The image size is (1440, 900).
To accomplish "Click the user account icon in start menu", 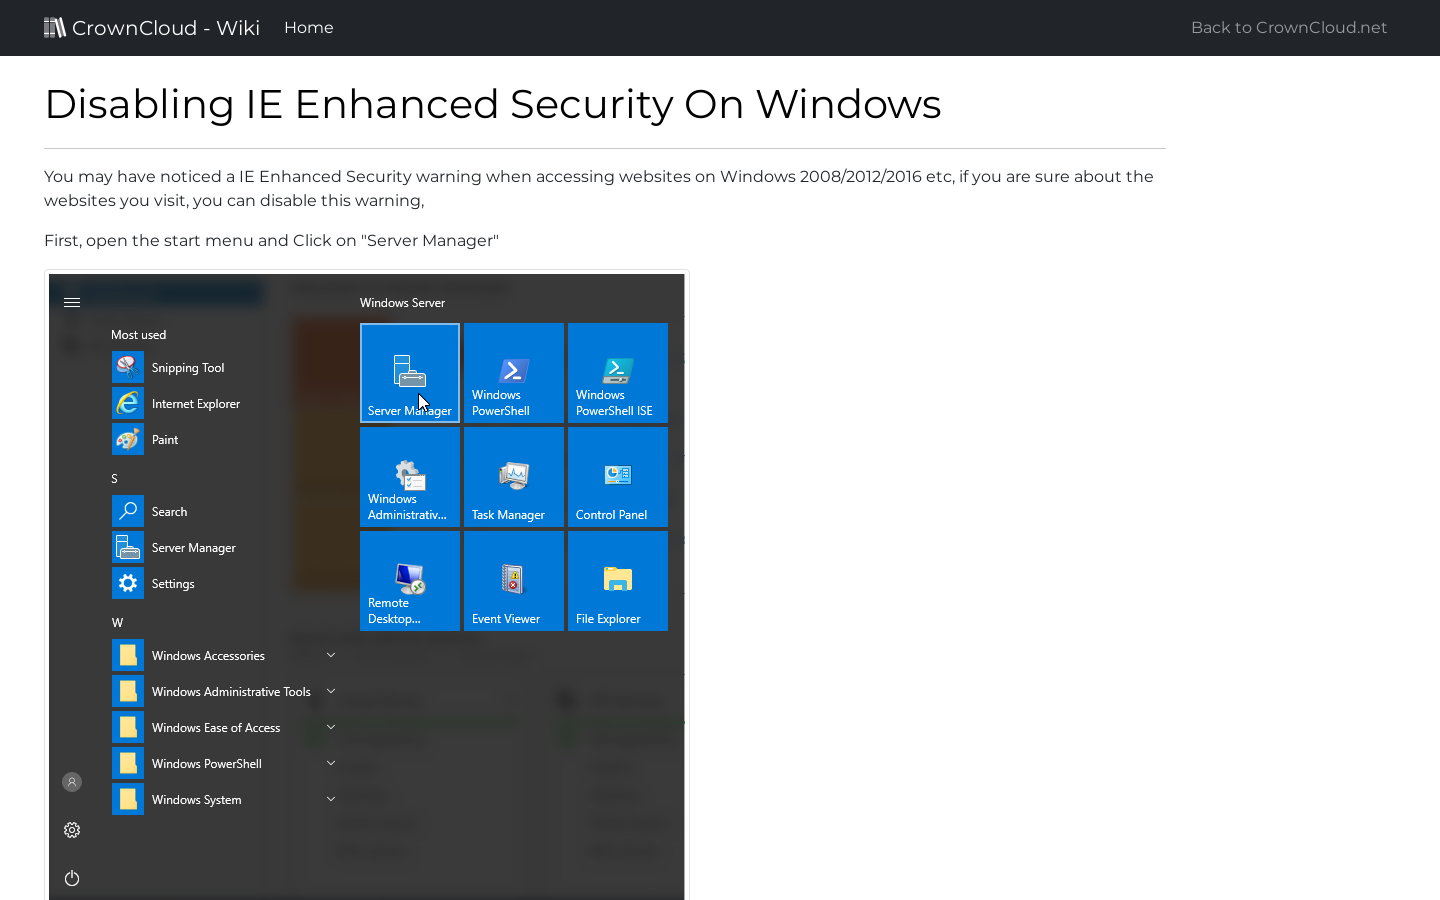I will (71, 781).
